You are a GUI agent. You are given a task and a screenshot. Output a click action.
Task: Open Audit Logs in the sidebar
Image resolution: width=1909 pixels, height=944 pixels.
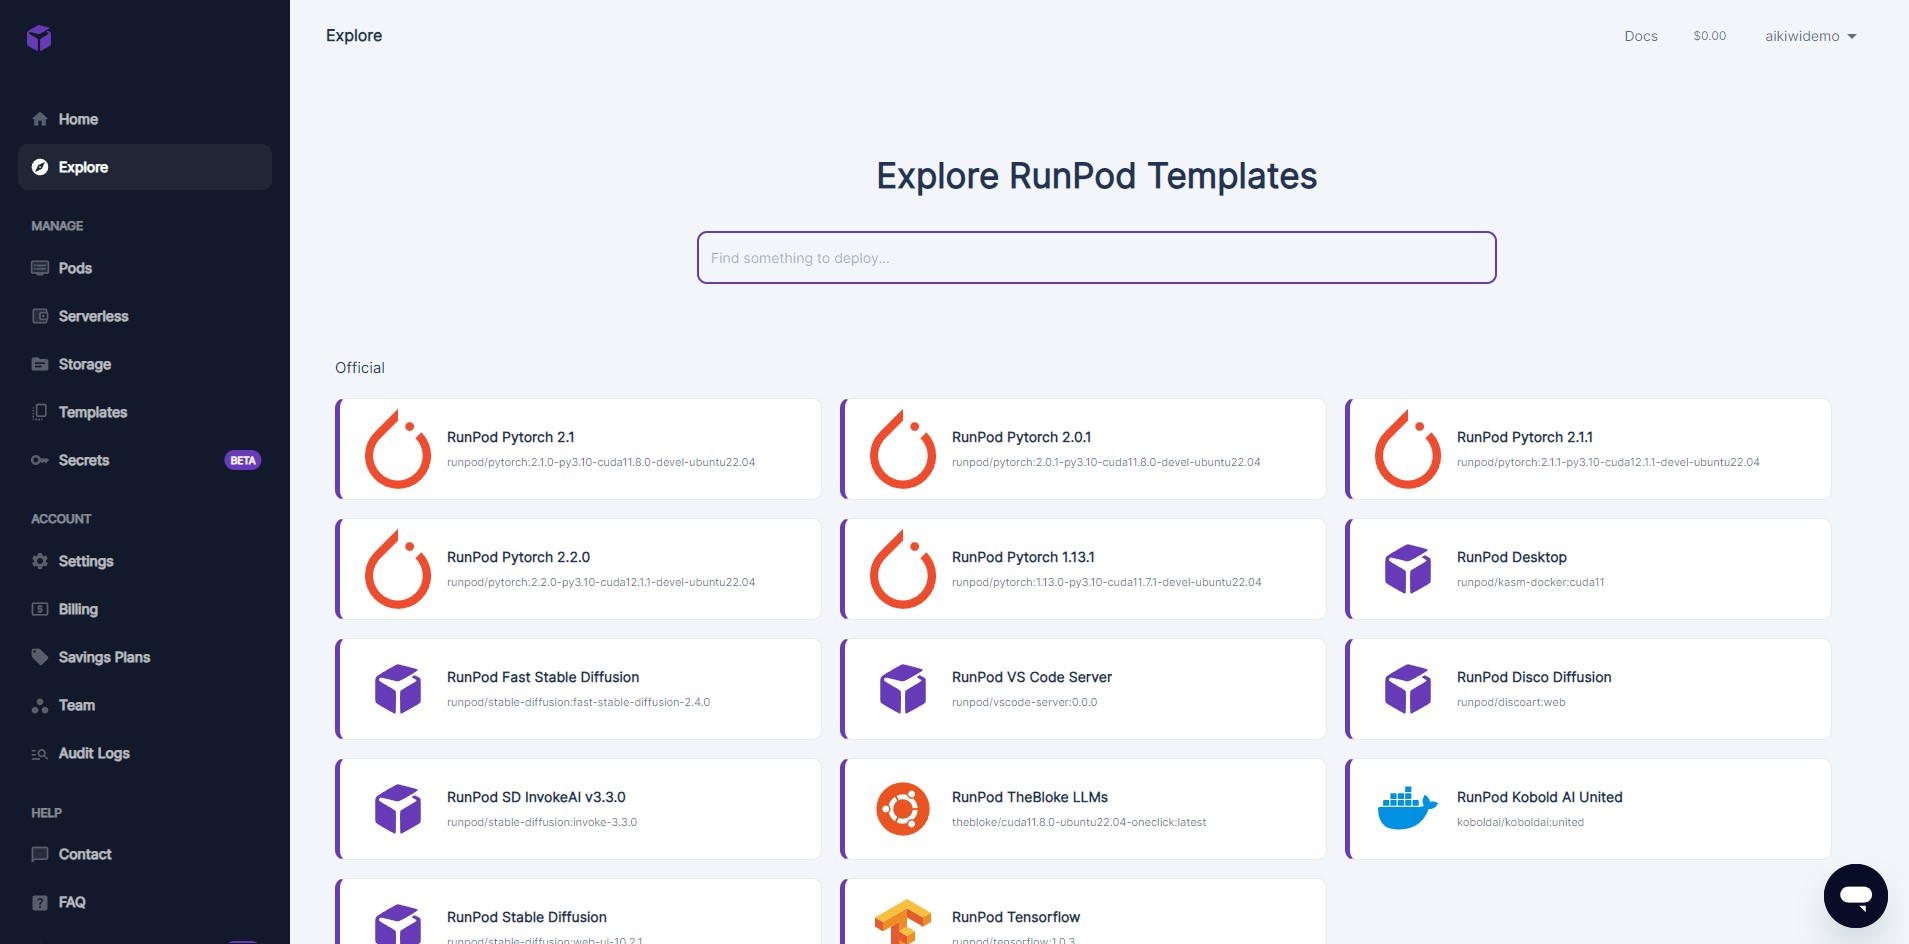tap(145, 753)
